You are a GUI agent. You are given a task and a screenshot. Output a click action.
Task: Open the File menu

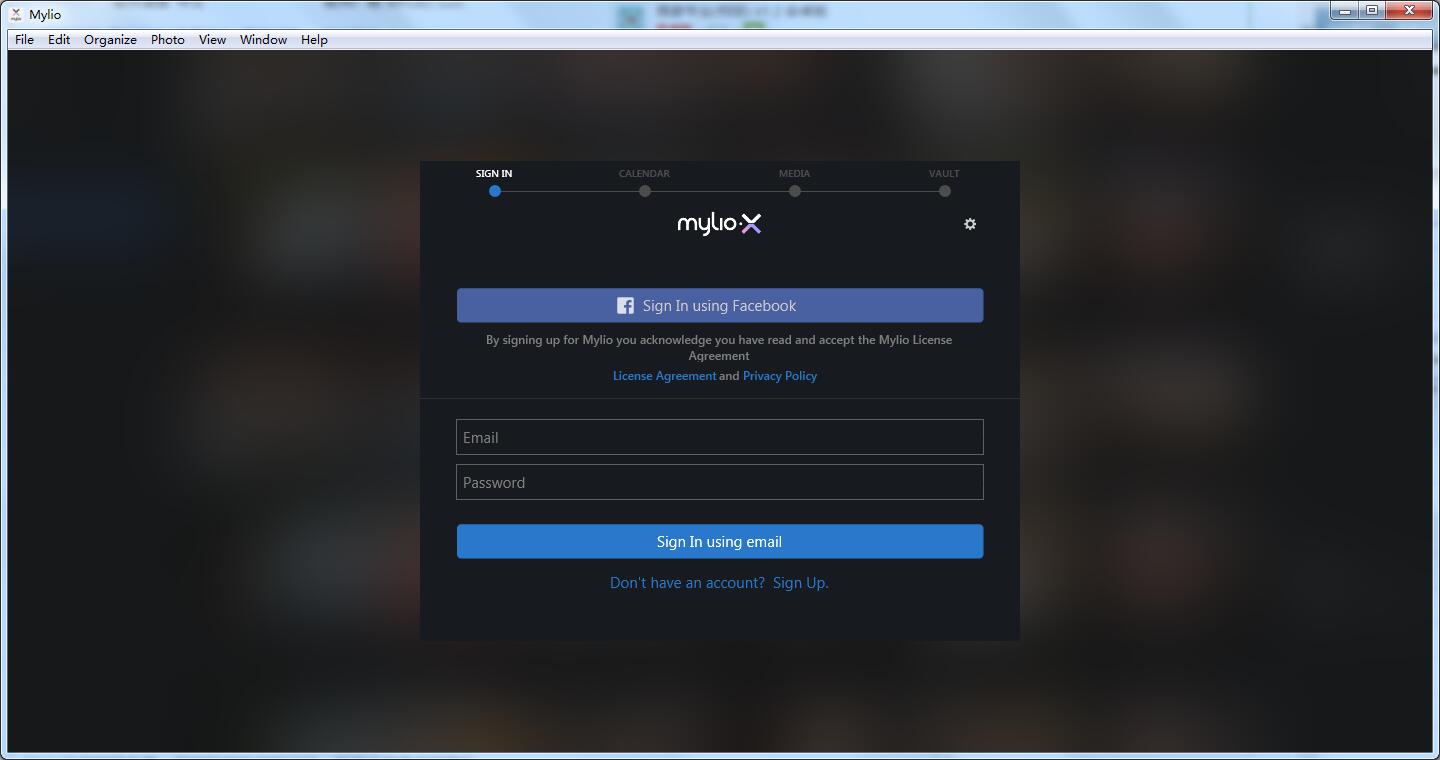pos(24,40)
